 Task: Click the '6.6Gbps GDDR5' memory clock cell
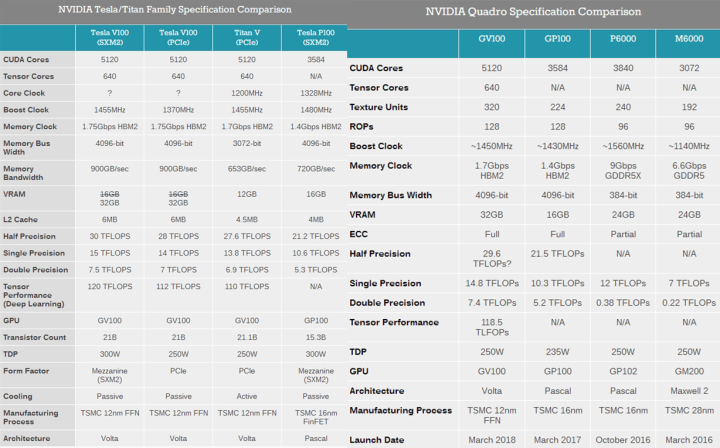(x=689, y=171)
